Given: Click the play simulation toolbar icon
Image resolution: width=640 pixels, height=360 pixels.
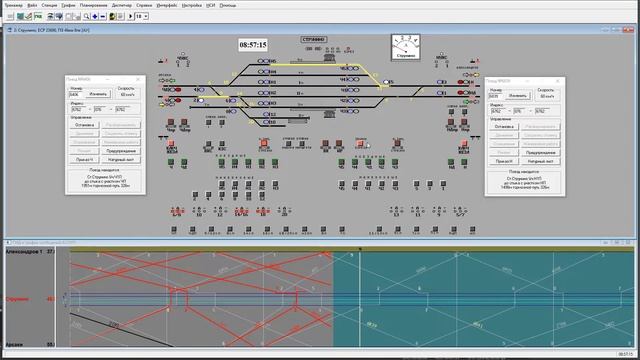Looking at the screenshot, I should (x=130, y=16).
